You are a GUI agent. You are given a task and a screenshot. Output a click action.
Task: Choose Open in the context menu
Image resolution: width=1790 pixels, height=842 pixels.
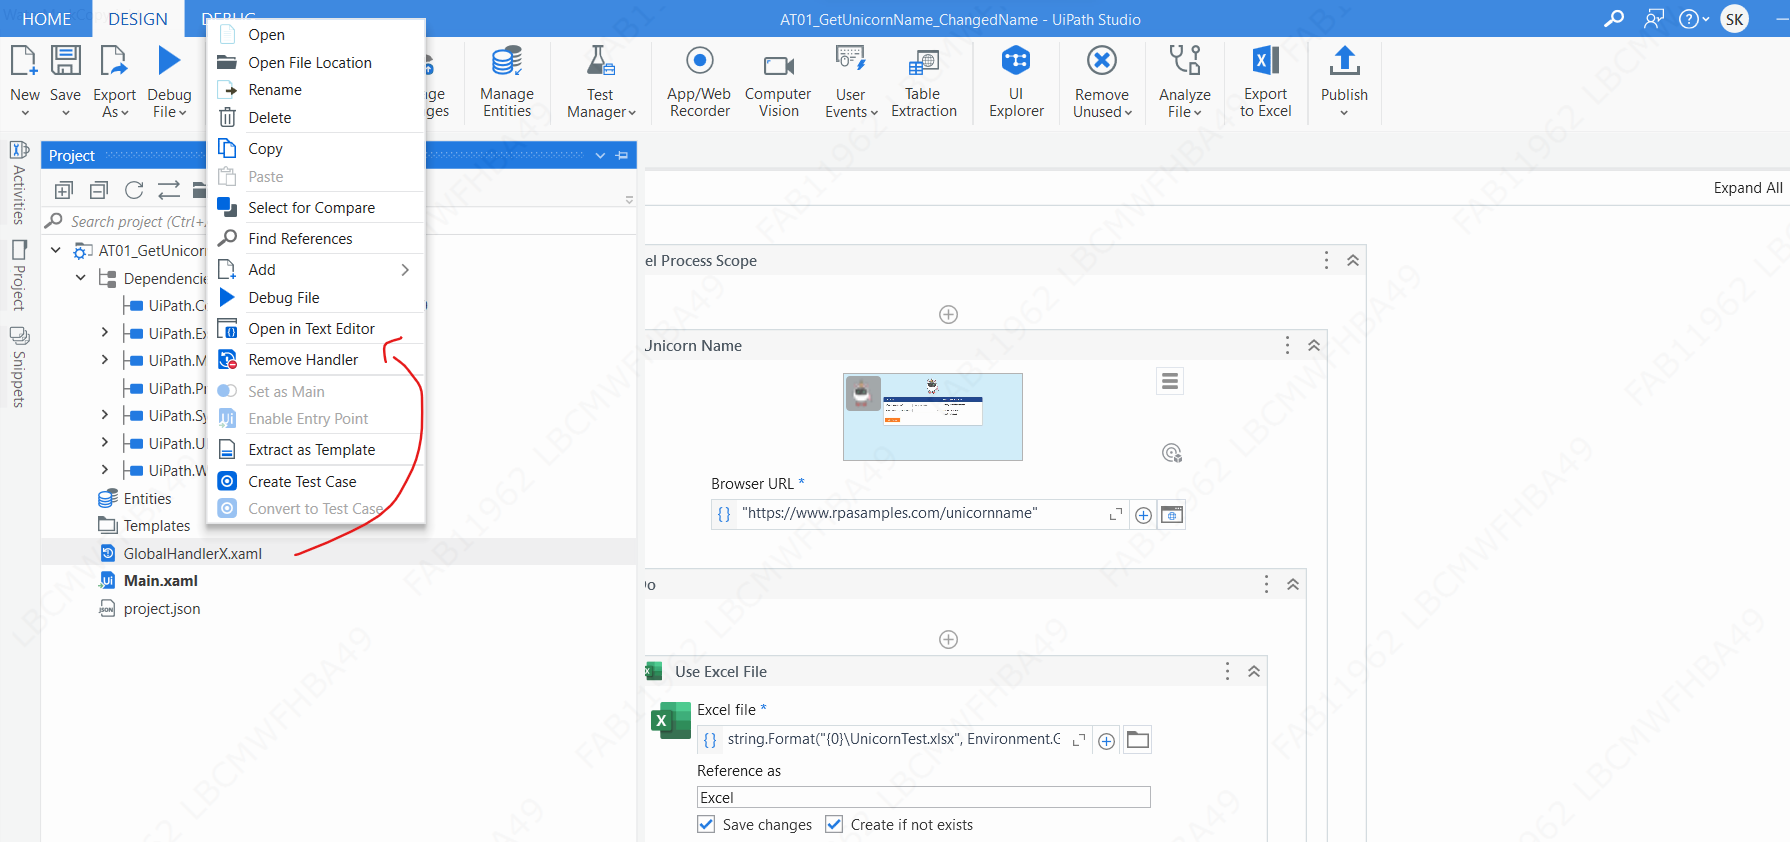(x=316, y=35)
